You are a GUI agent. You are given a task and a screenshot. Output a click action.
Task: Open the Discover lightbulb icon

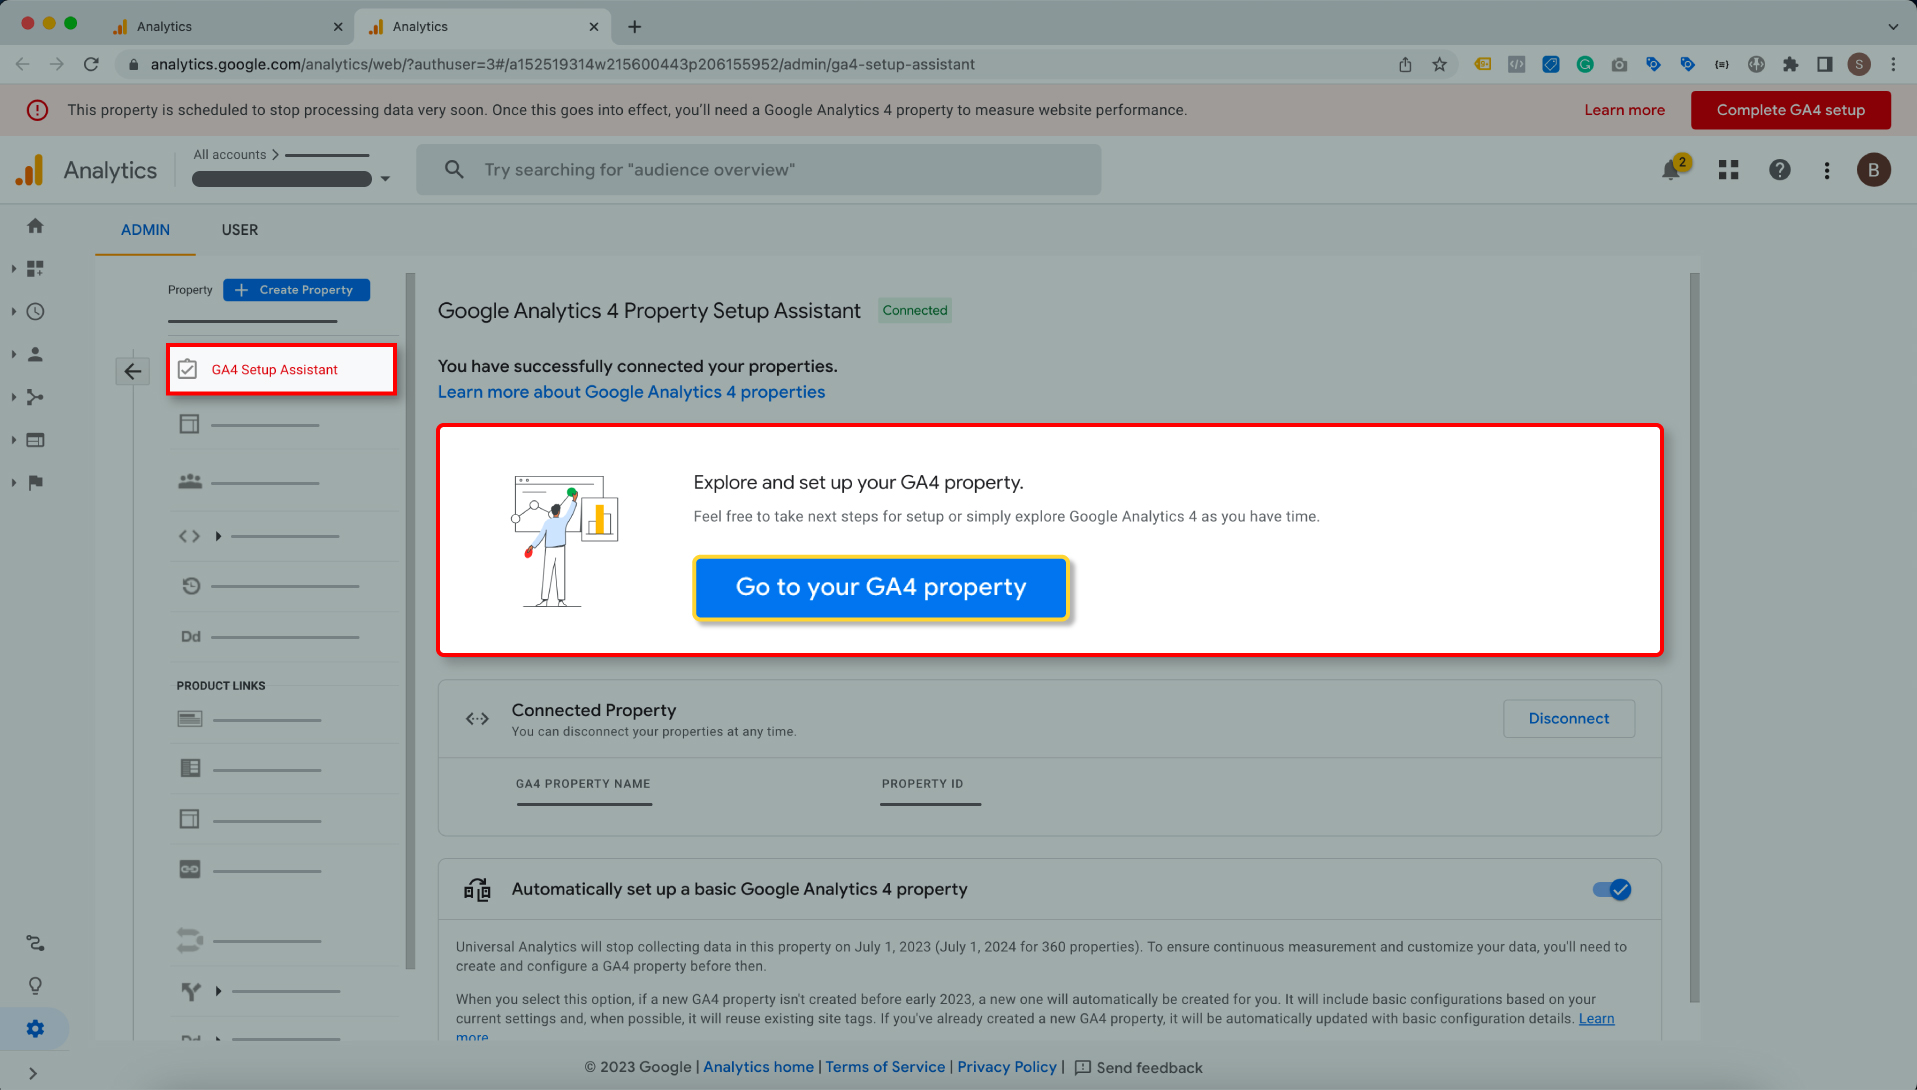tap(35, 986)
